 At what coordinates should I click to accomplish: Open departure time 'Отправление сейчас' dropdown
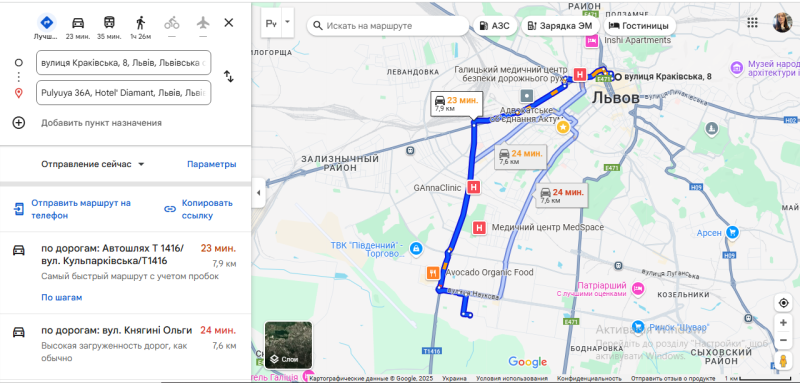(93, 164)
